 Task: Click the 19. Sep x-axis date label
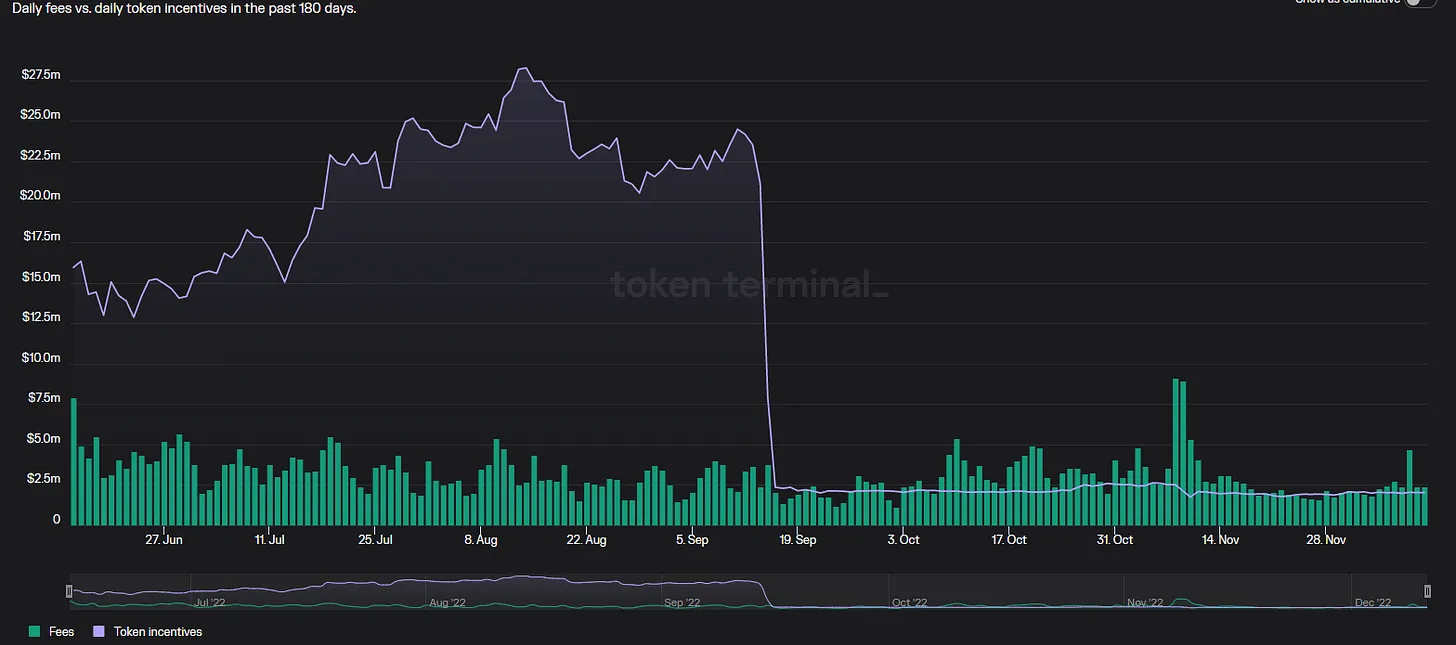click(798, 540)
